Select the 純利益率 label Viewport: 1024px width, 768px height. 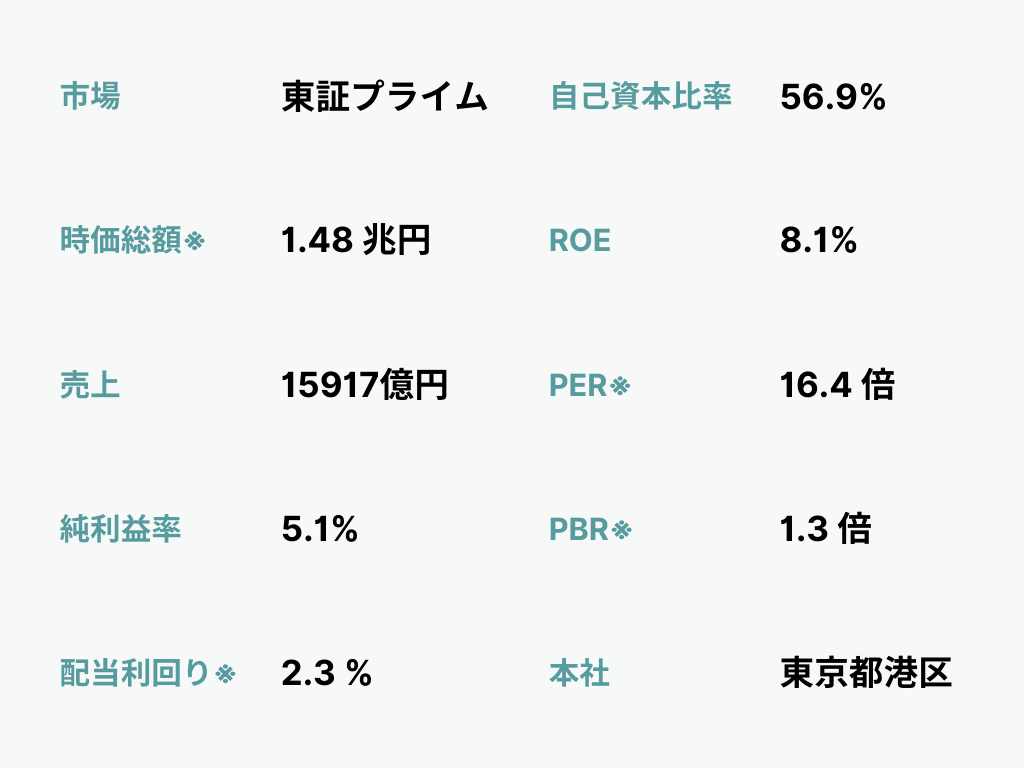[x=121, y=528]
